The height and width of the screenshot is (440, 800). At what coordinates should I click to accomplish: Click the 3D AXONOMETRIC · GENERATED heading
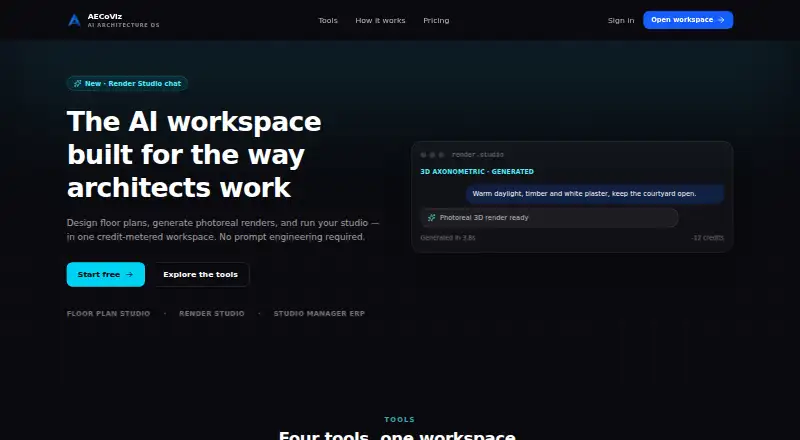coord(477,172)
